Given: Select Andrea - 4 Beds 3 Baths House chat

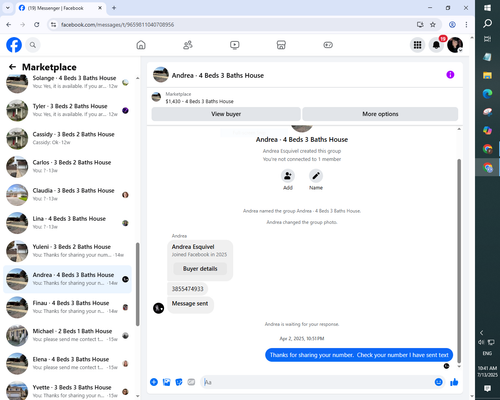Looking at the screenshot, I should (x=67, y=279).
